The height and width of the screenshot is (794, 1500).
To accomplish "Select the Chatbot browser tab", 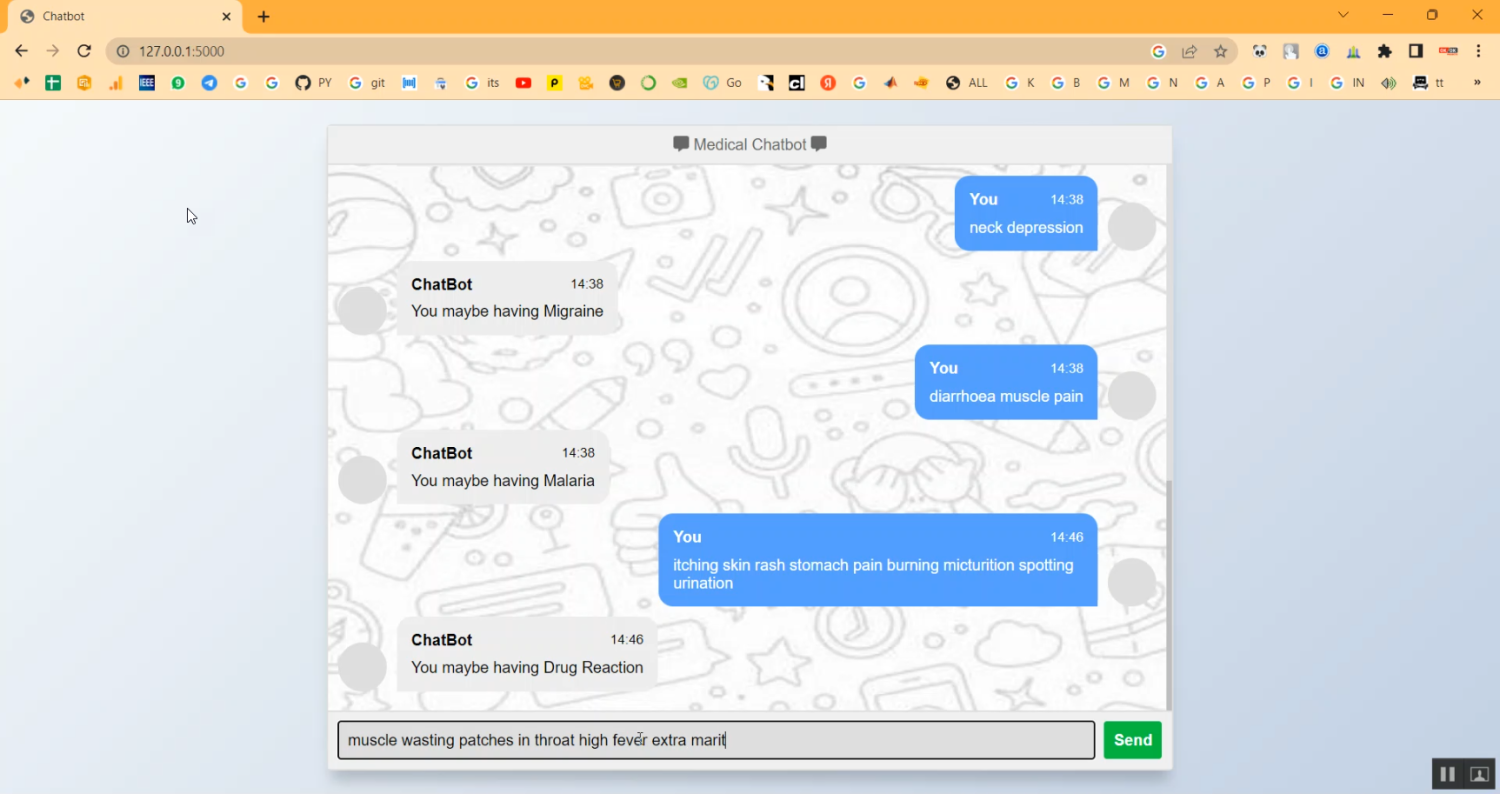I will [x=120, y=16].
